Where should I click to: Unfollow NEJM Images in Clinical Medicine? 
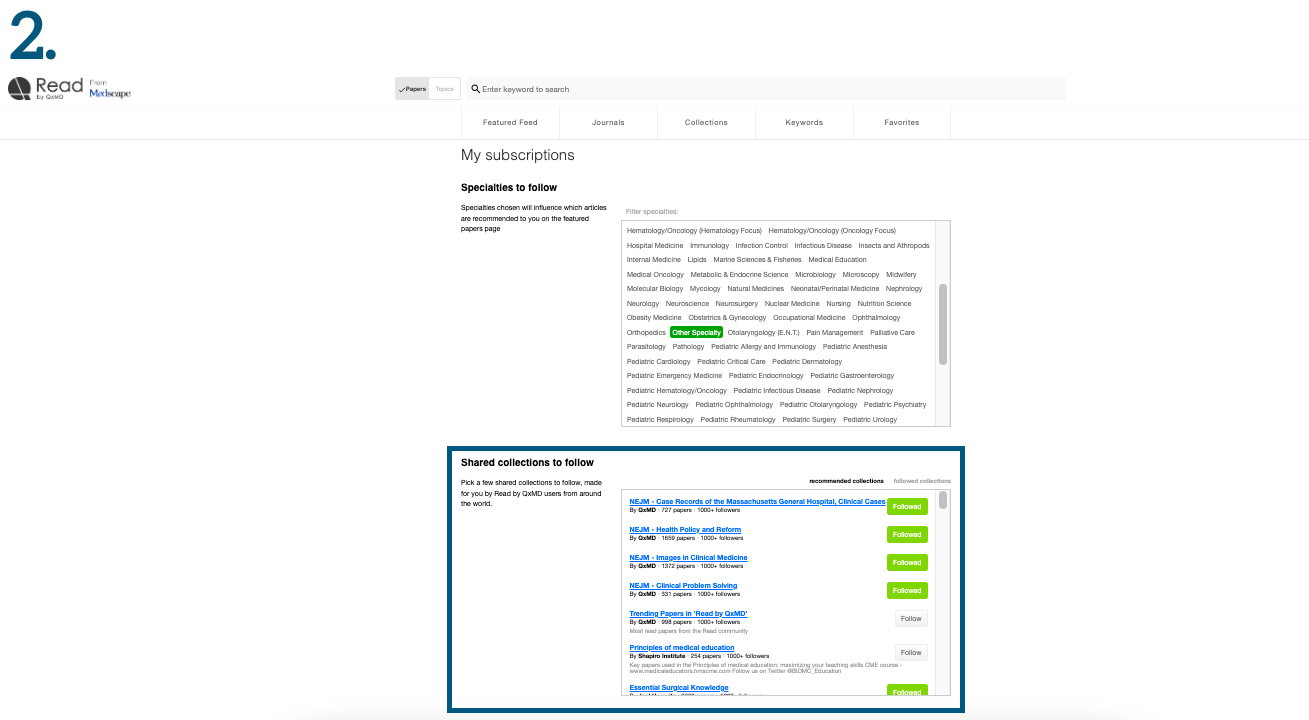907,562
